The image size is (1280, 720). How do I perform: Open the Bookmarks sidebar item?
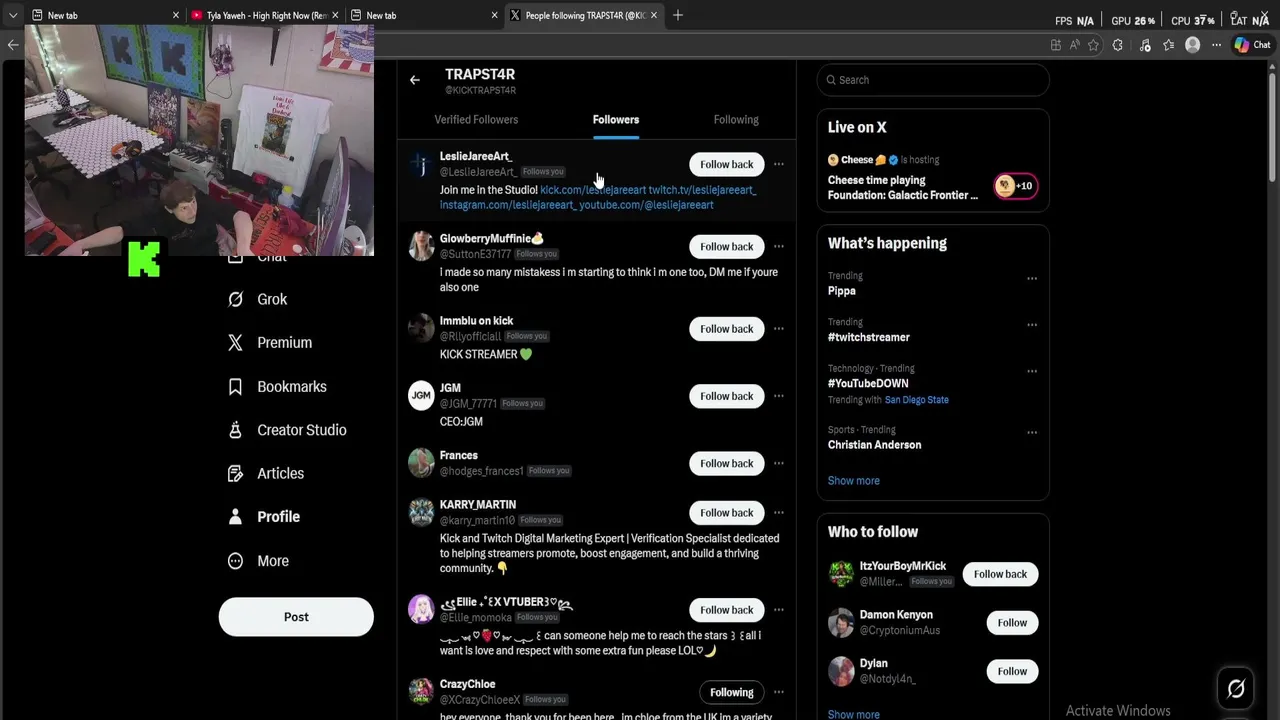pyautogui.click(x=277, y=386)
